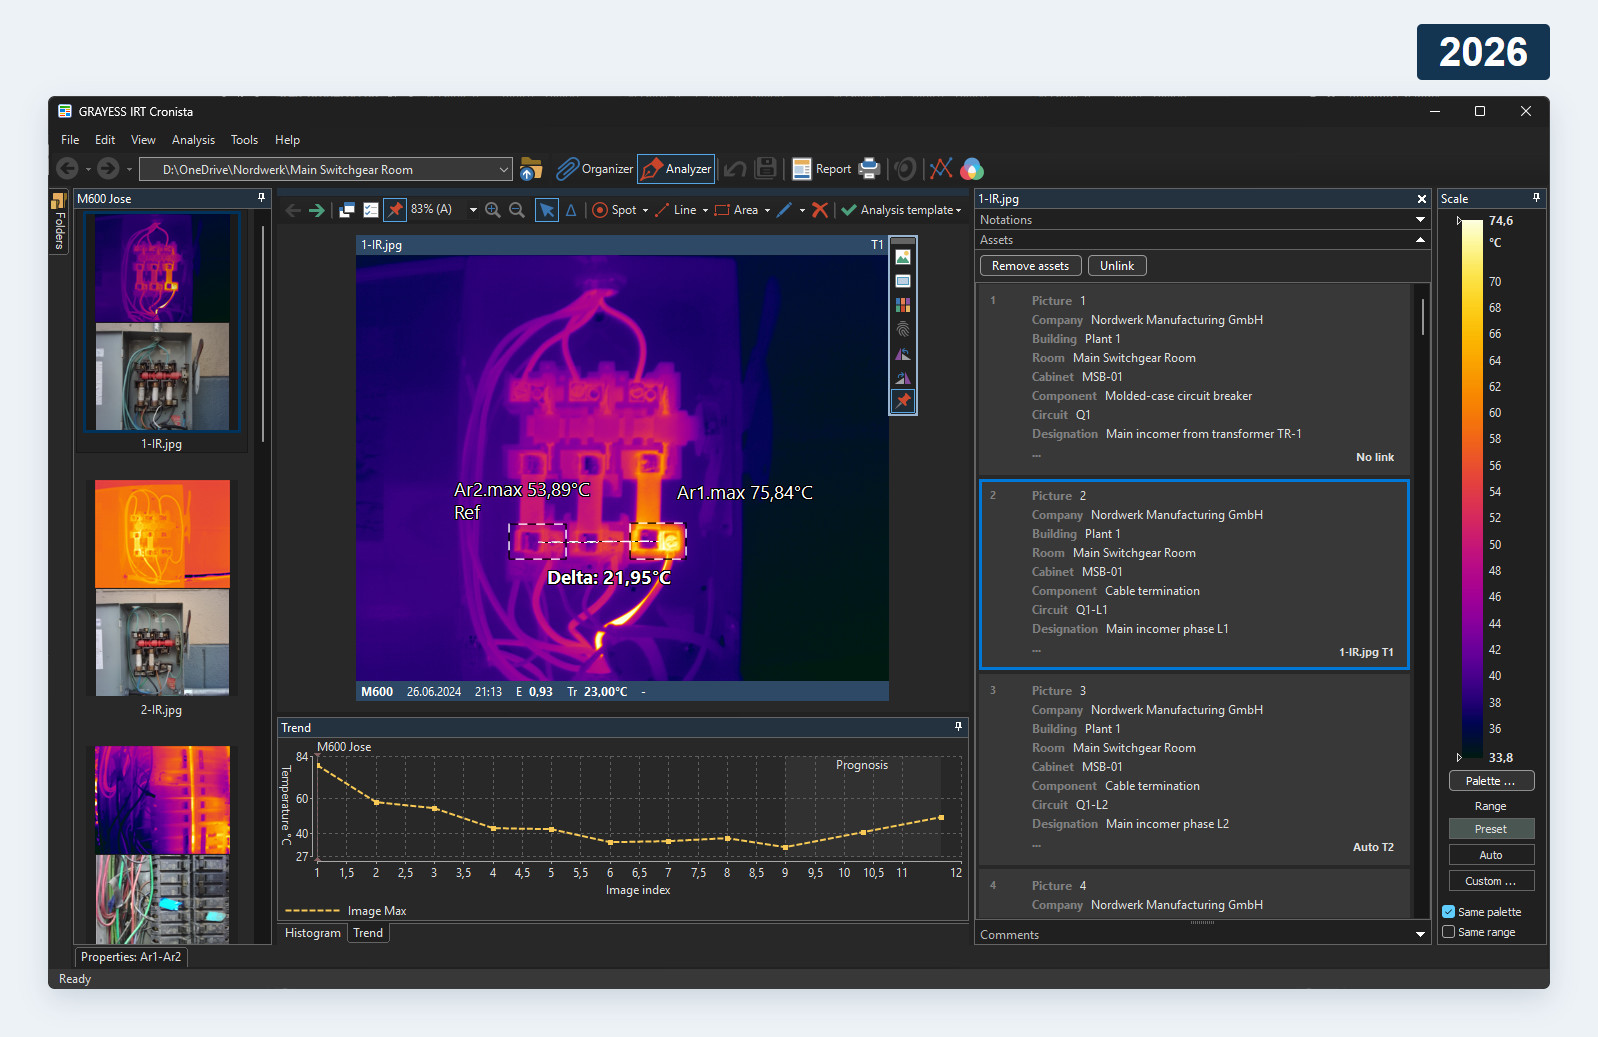Select the arrow pointer tool
1598x1037 pixels.
(x=547, y=210)
